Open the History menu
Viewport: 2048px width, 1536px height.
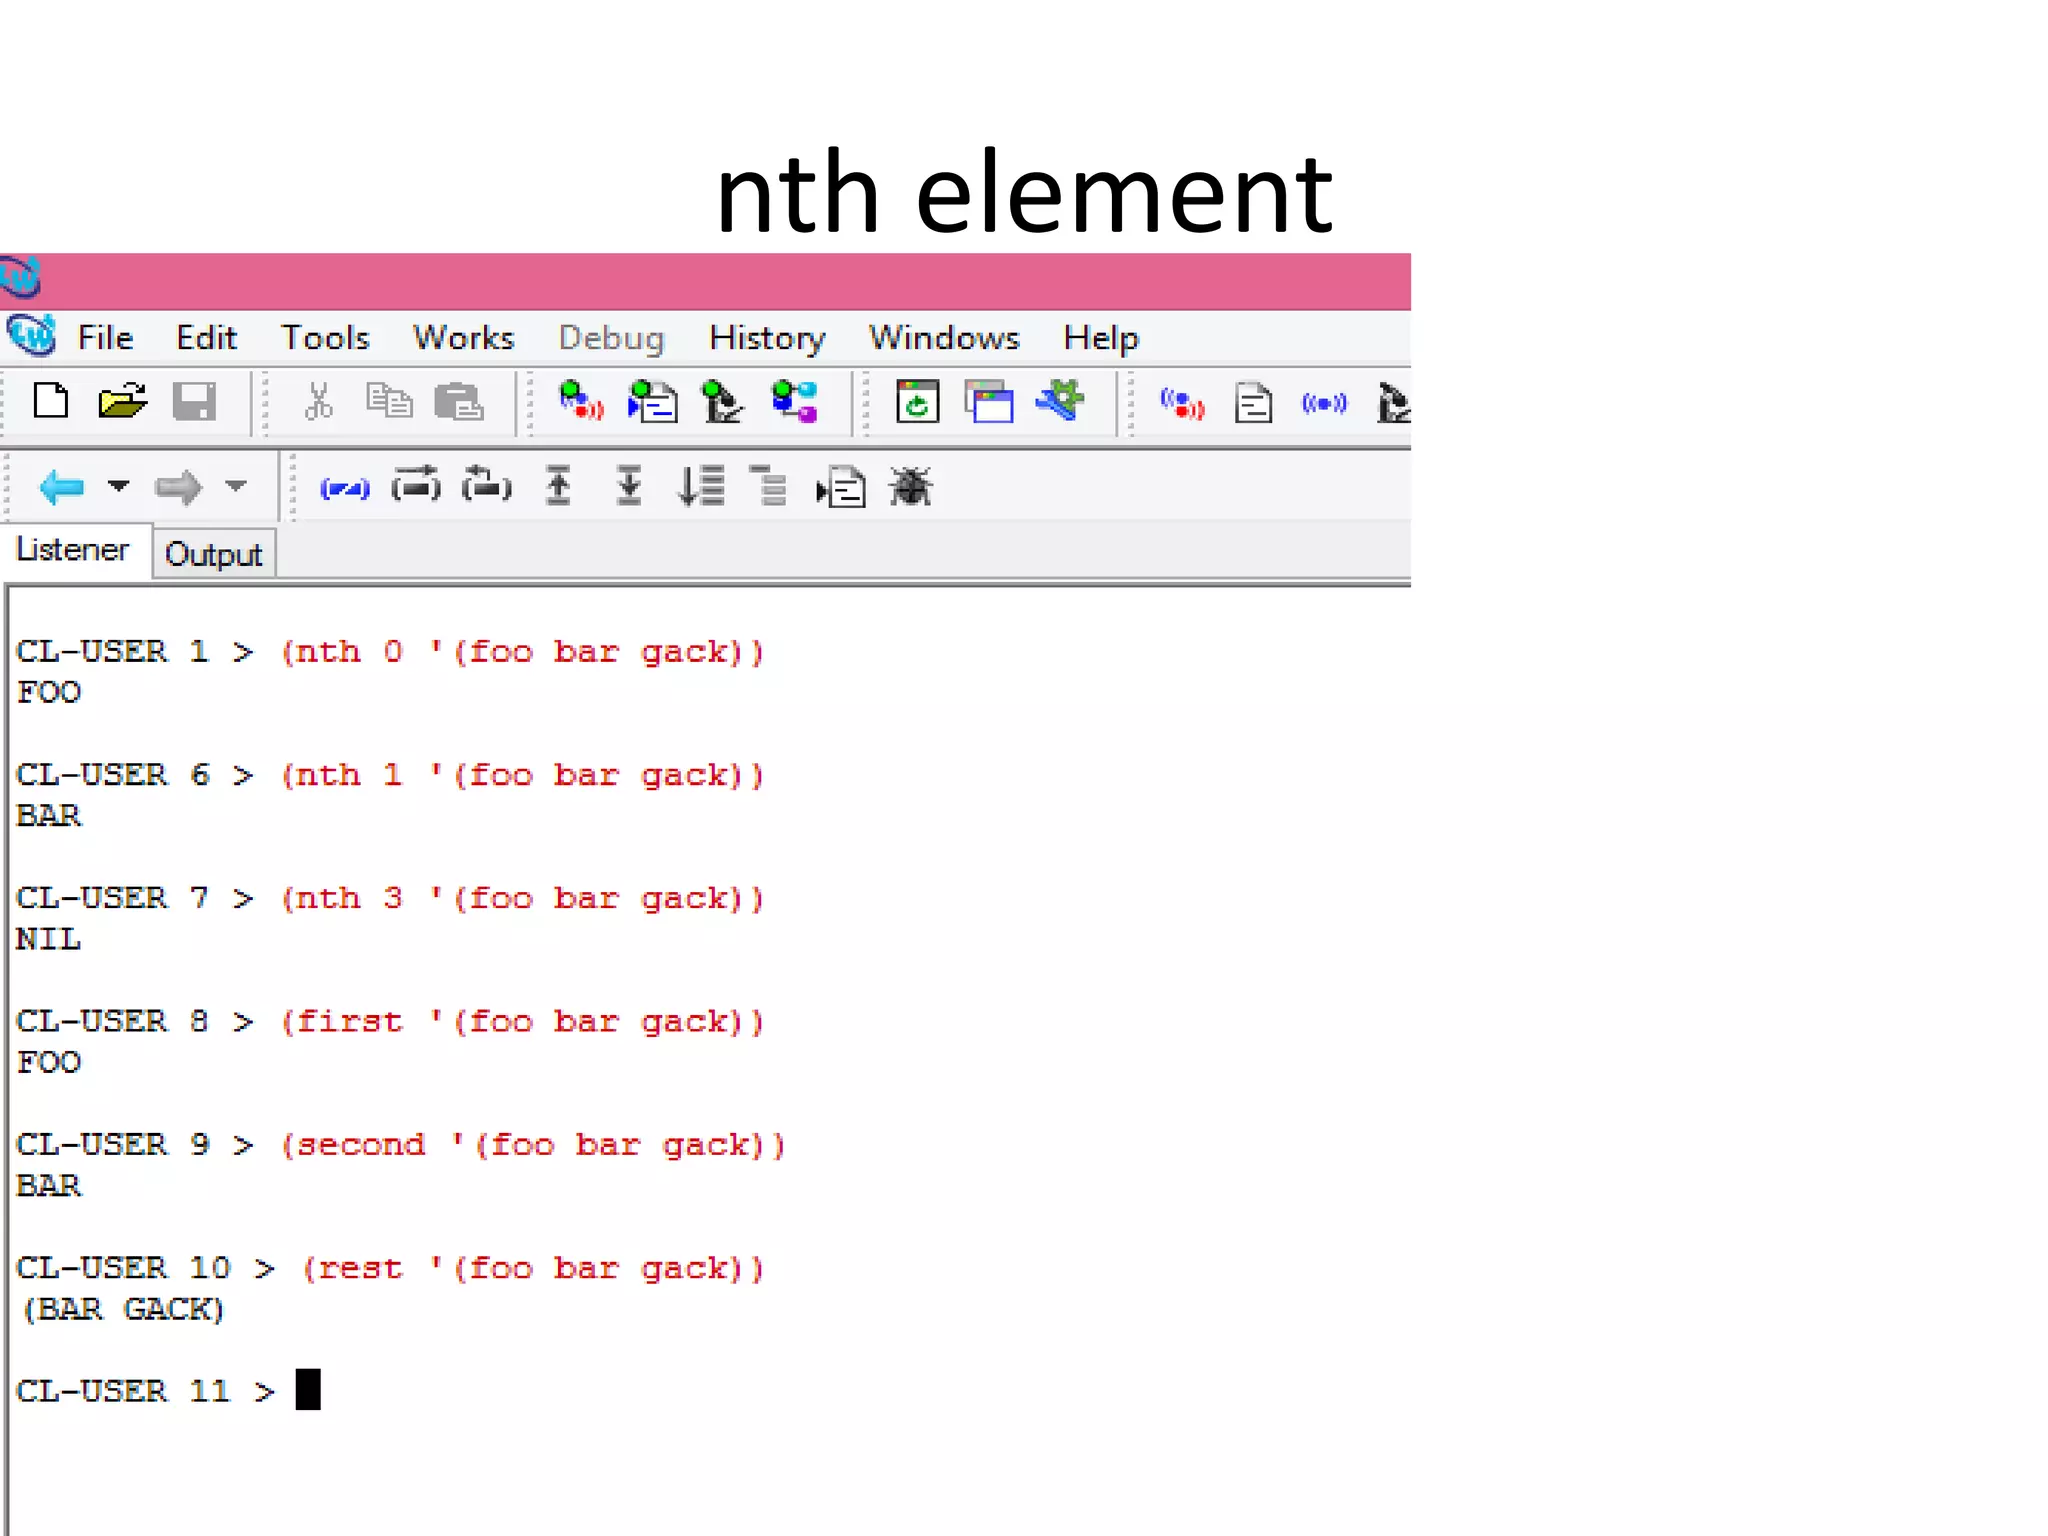[767, 338]
